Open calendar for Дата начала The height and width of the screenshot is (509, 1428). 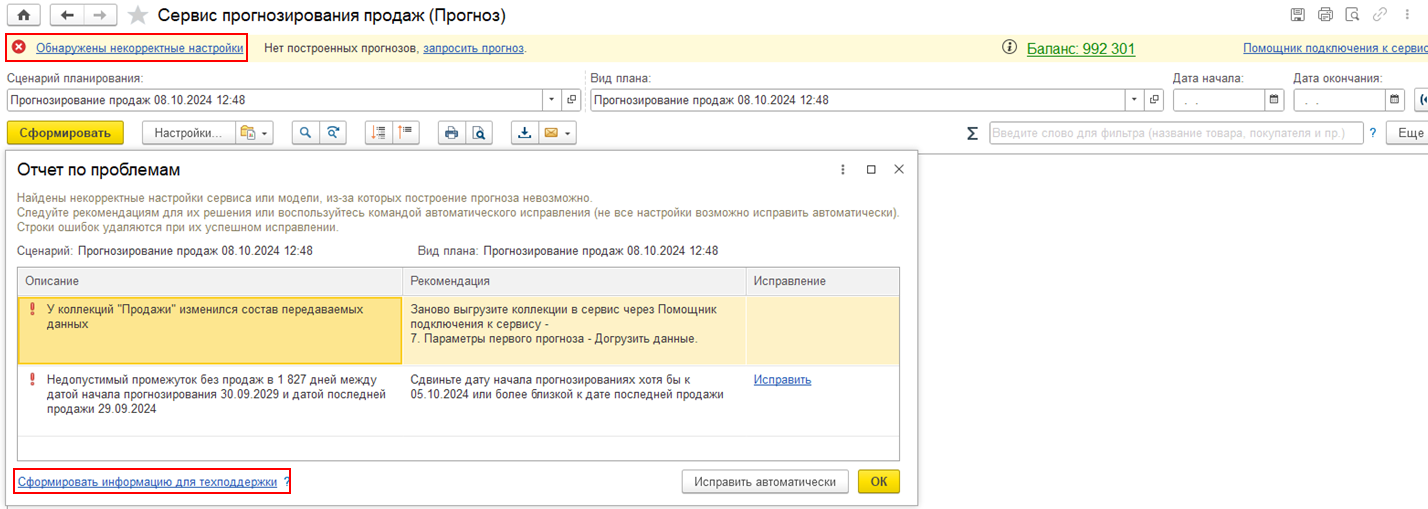1274,100
